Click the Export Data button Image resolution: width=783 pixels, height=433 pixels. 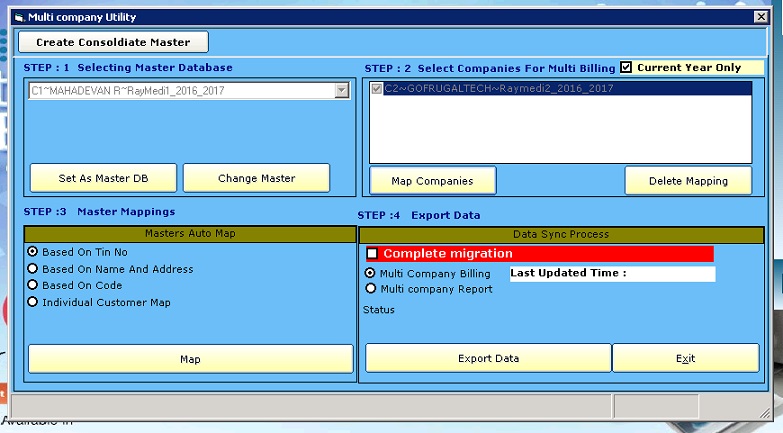488,358
